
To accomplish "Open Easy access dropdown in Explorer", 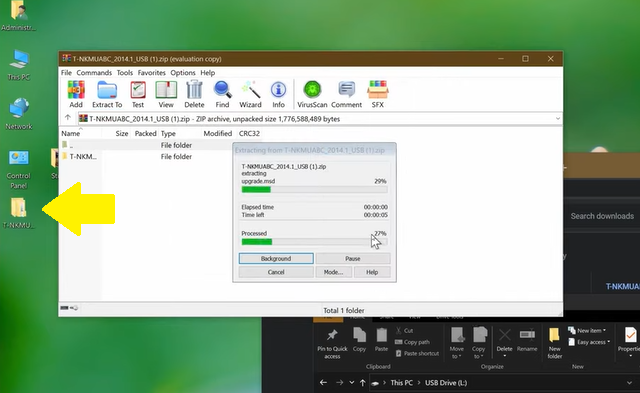I will [x=589, y=342].
